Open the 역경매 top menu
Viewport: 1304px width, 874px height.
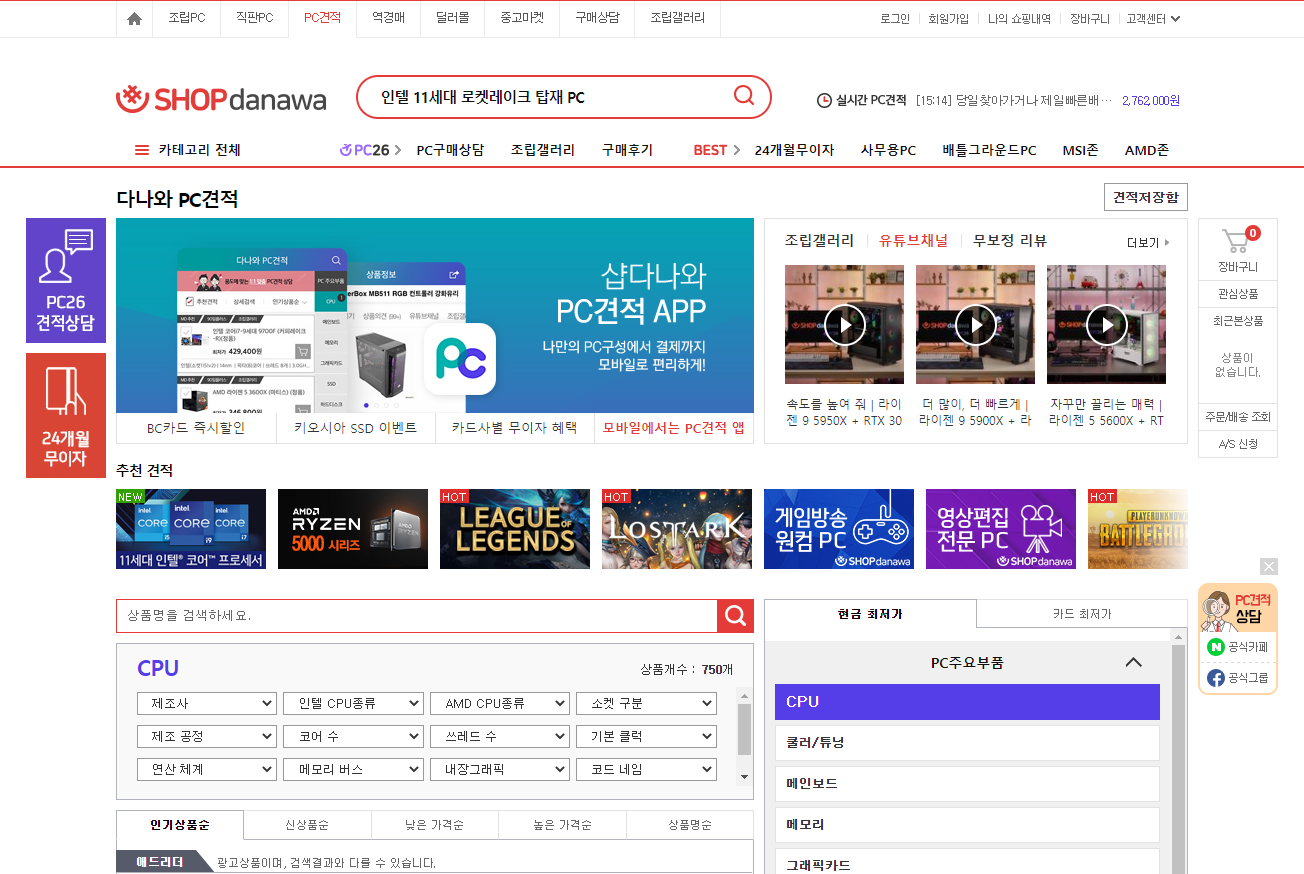click(x=388, y=18)
